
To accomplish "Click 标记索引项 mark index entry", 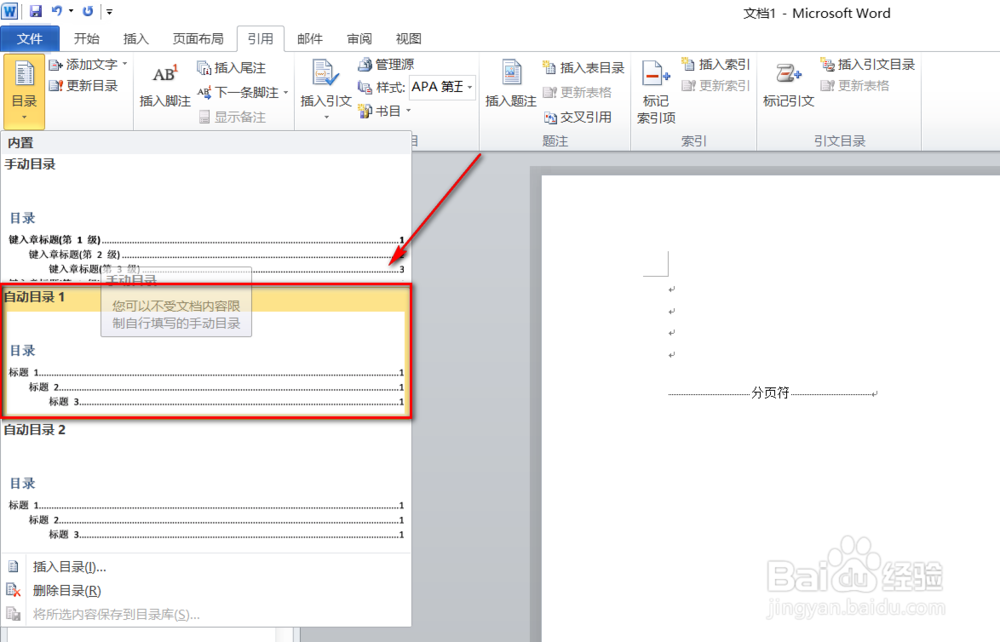I will tap(656, 92).
